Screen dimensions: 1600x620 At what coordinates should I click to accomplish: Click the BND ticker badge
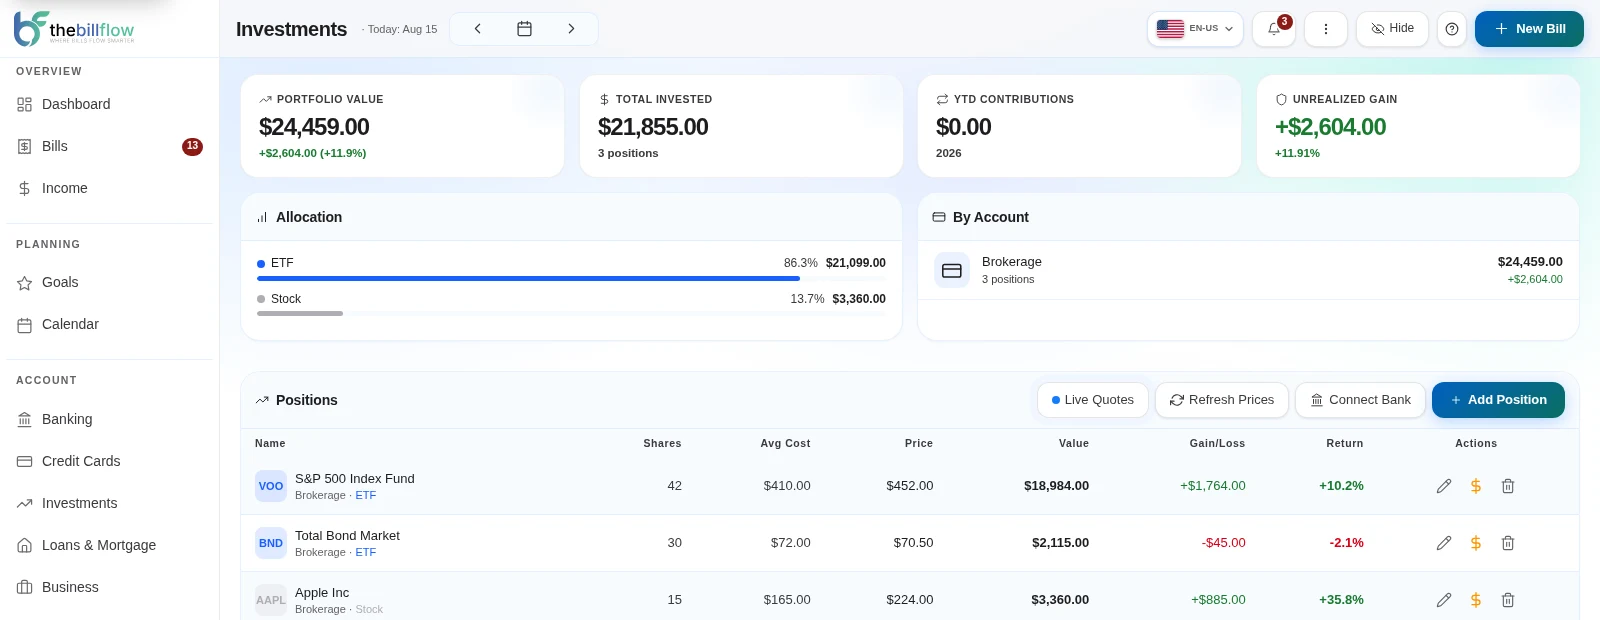[271, 543]
